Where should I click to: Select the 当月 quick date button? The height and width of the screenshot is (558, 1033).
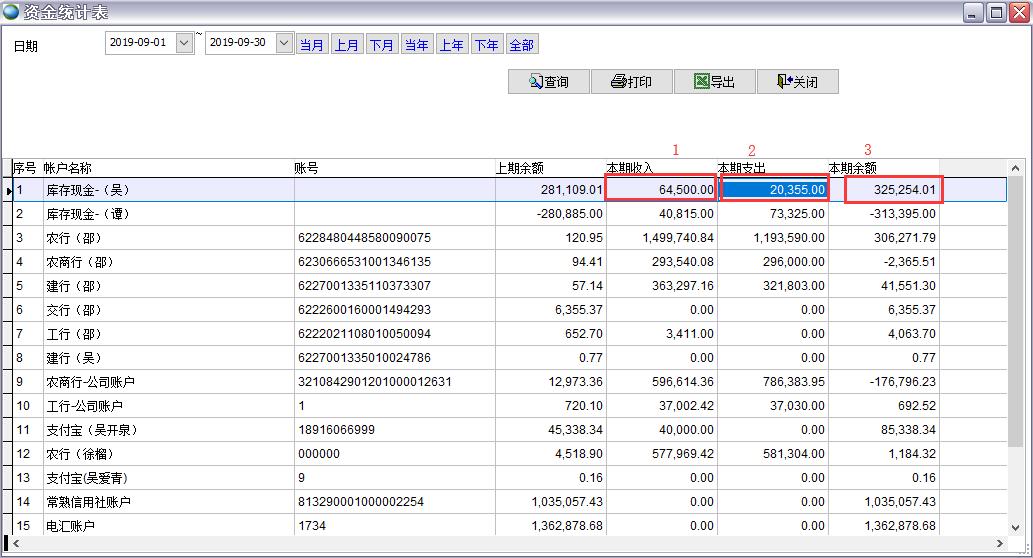pyautogui.click(x=312, y=45)
